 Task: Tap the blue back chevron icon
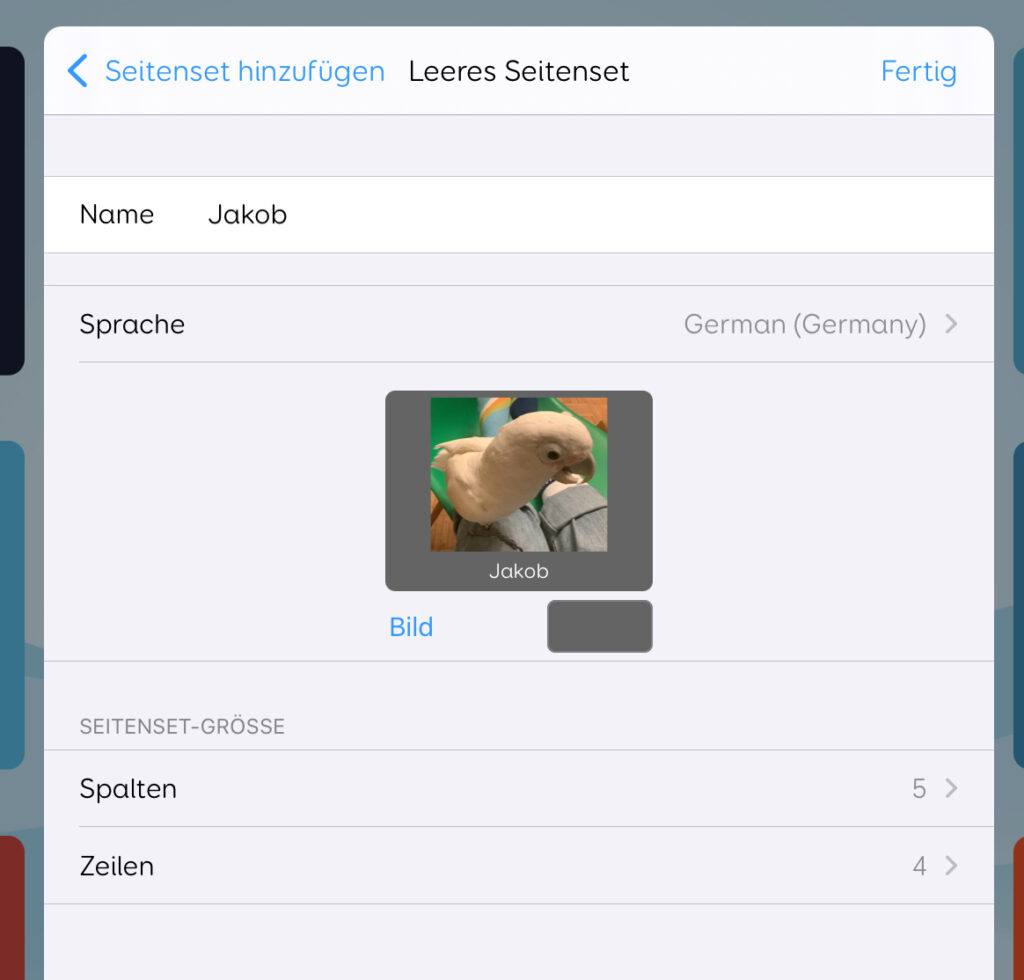tap(77, 71)
